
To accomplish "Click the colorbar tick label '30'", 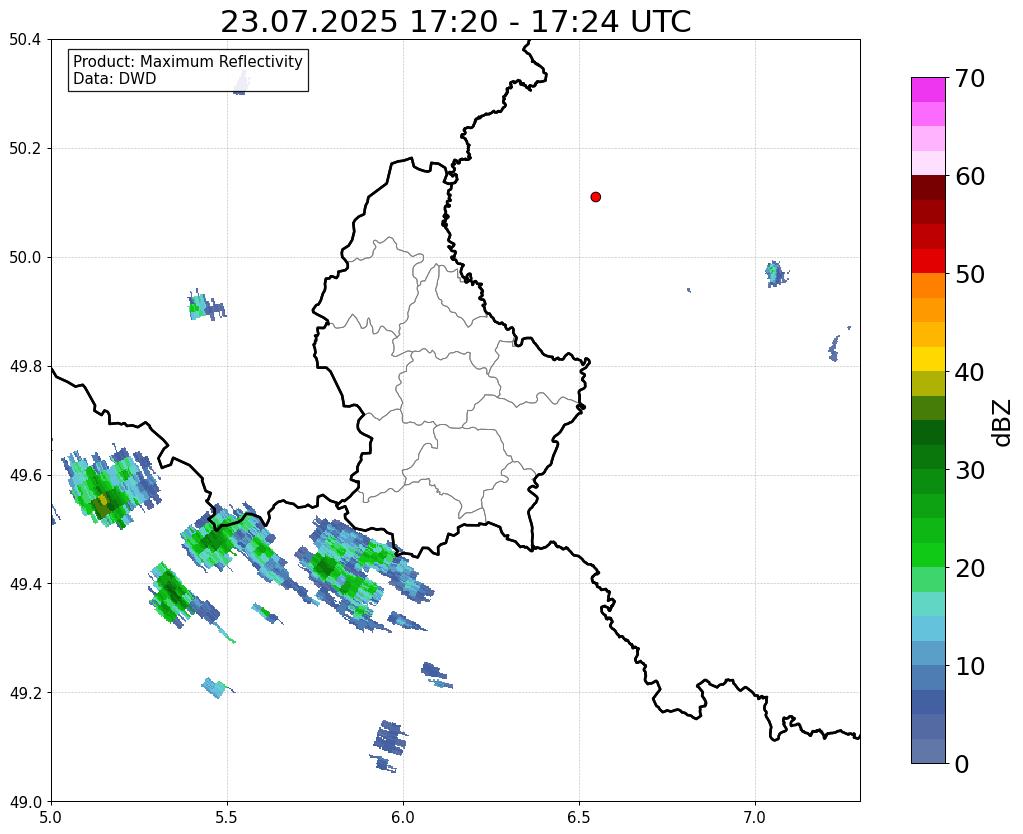I will [x=970, y=470].
